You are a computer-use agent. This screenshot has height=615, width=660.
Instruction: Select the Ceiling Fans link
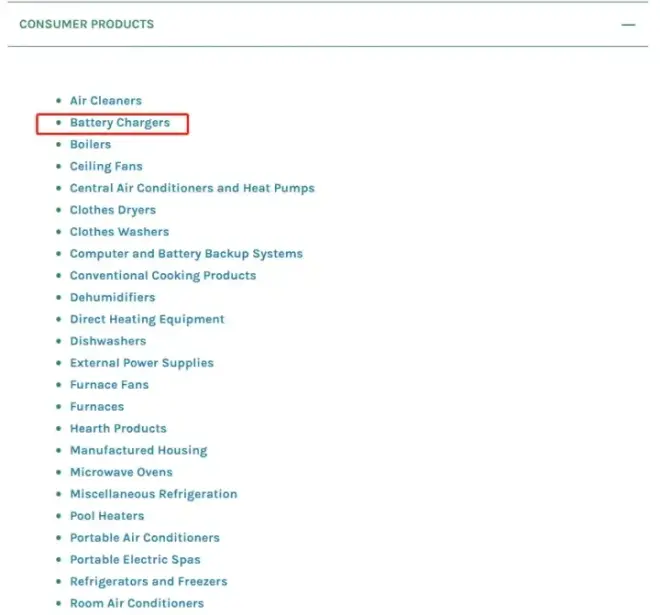tap(106, 167)
